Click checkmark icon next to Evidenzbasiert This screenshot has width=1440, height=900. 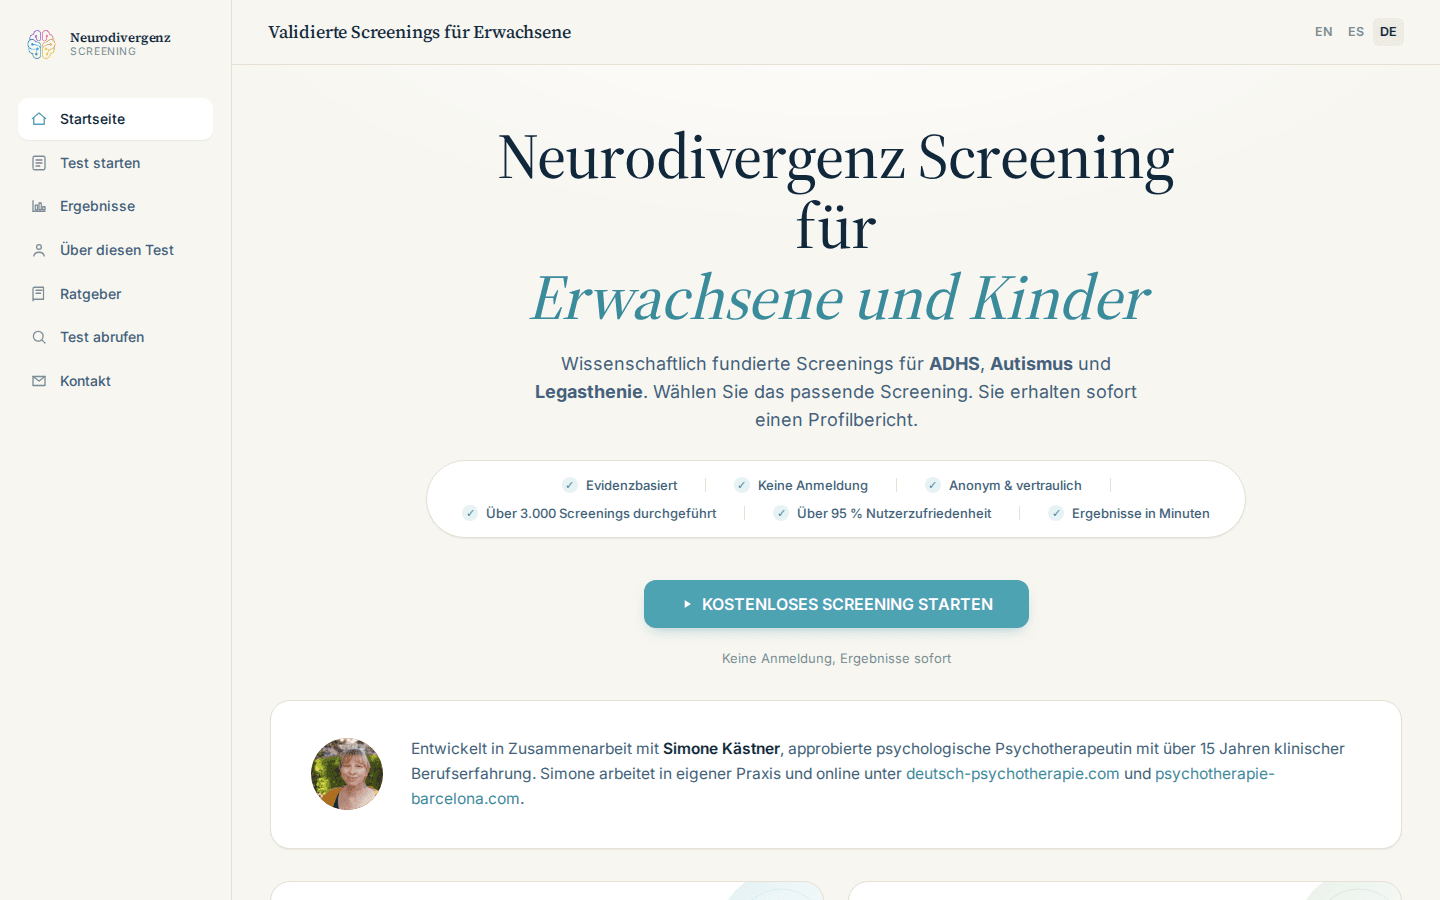[570, 485]
